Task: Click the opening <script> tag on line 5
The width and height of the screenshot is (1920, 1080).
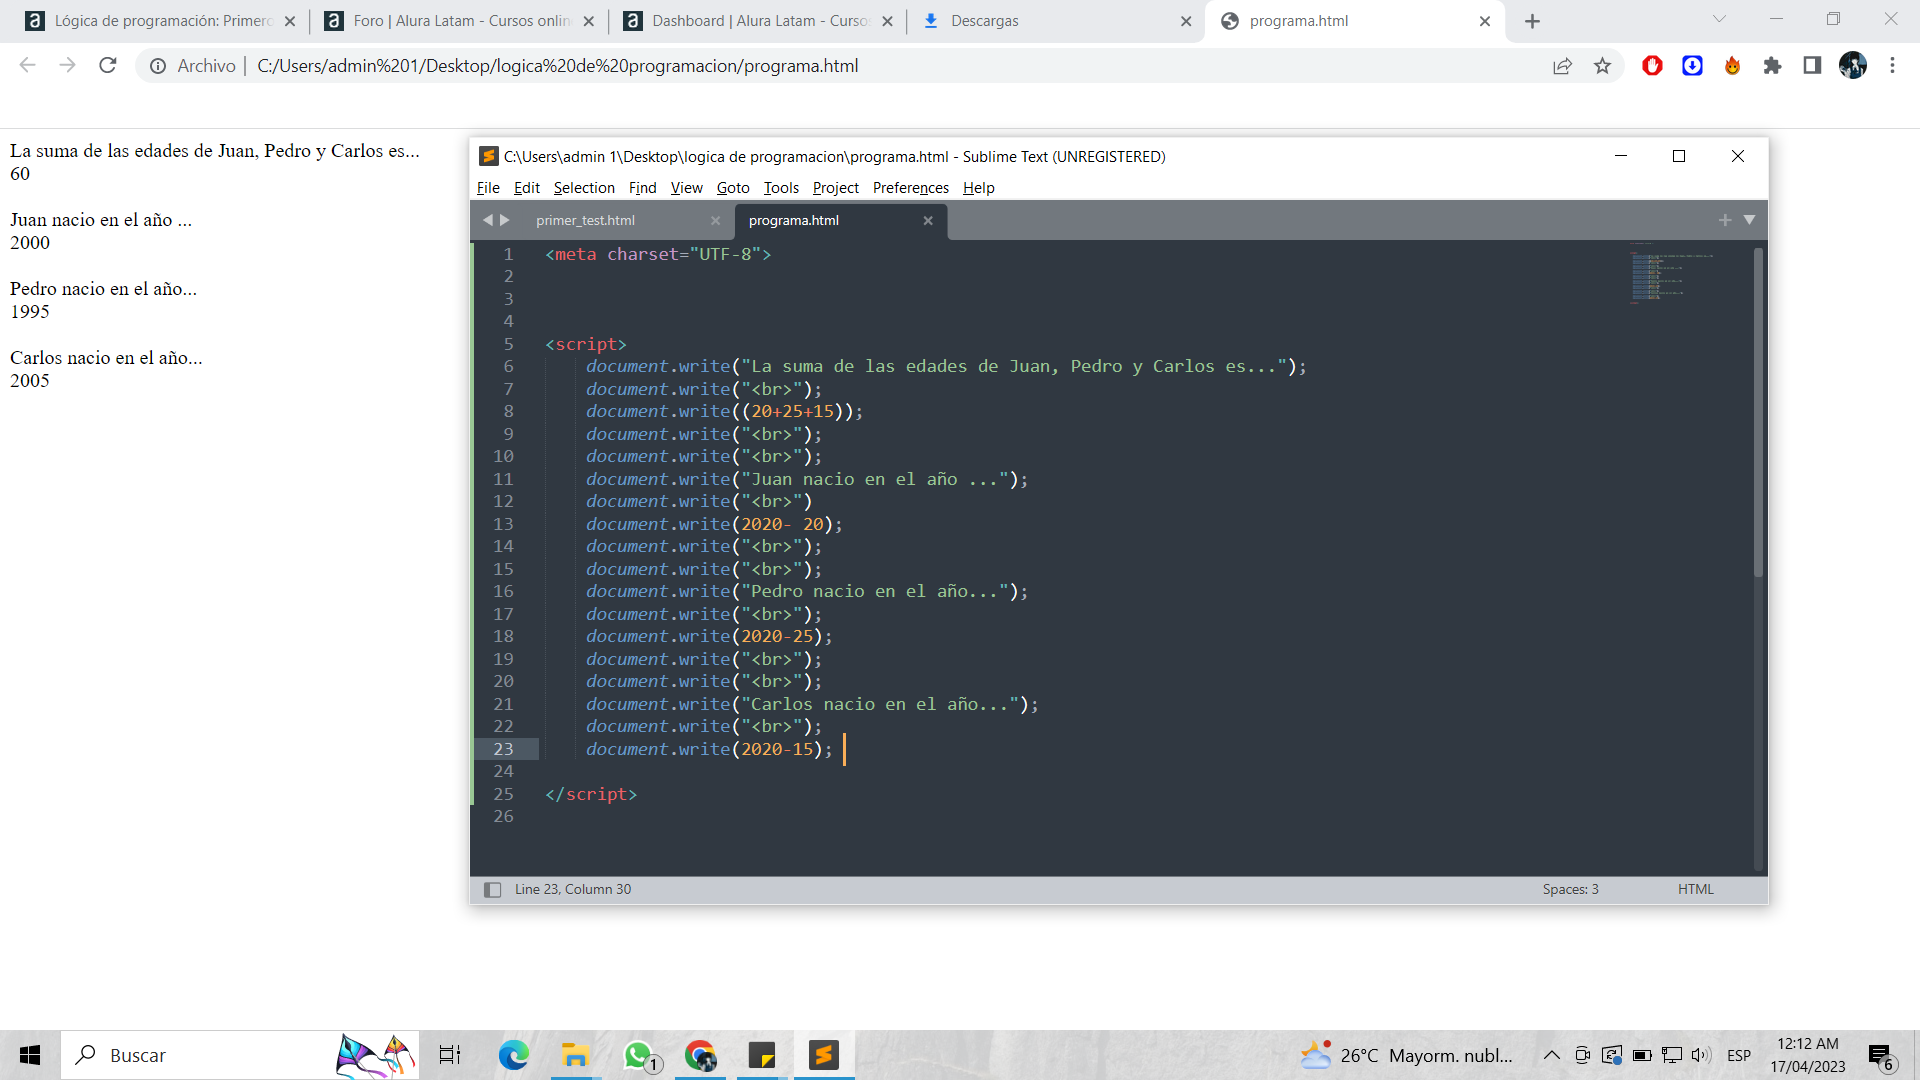Action: pyautogui.click(x=586, y=344)
